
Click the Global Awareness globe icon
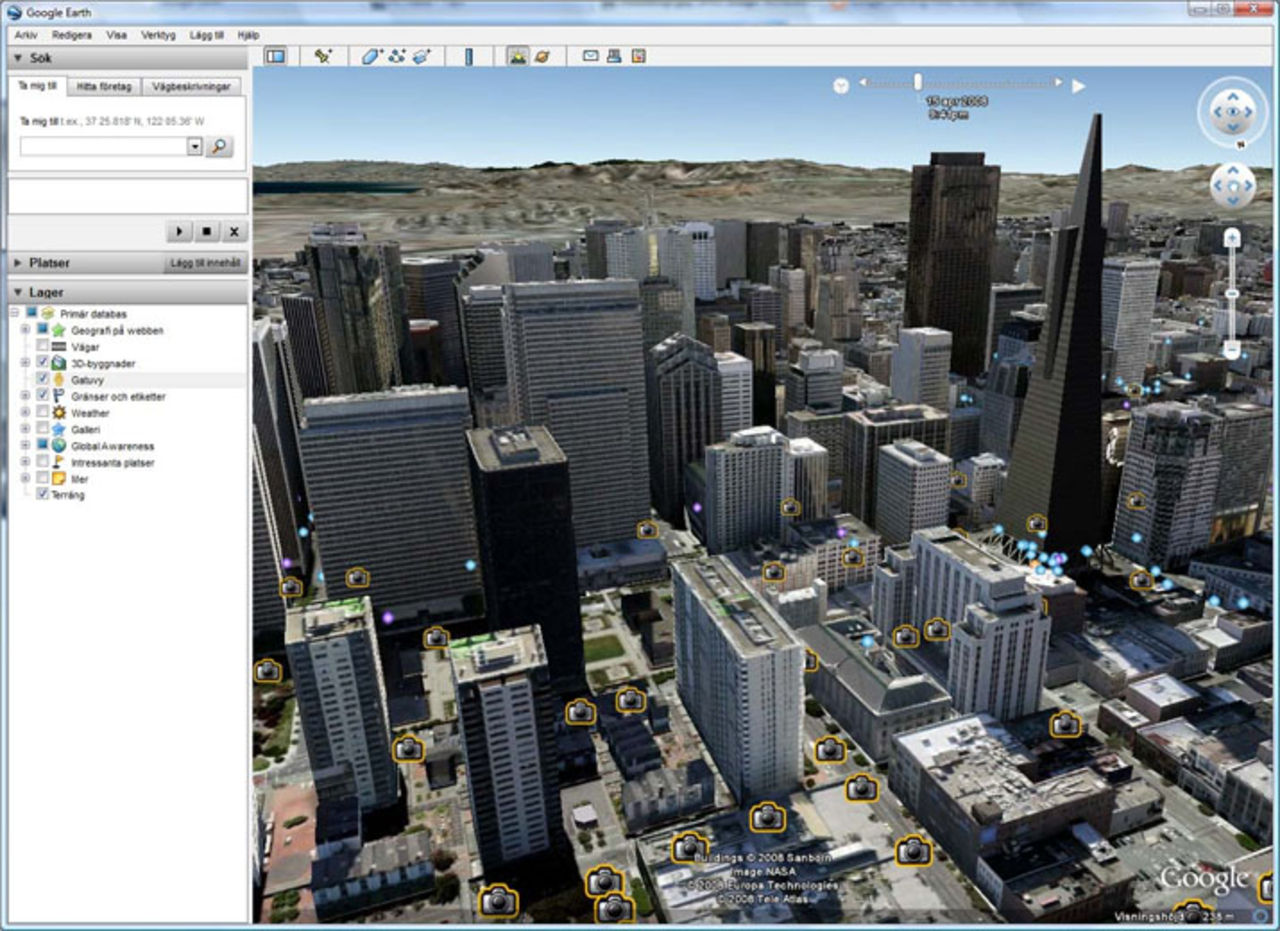tap(59, 446)
